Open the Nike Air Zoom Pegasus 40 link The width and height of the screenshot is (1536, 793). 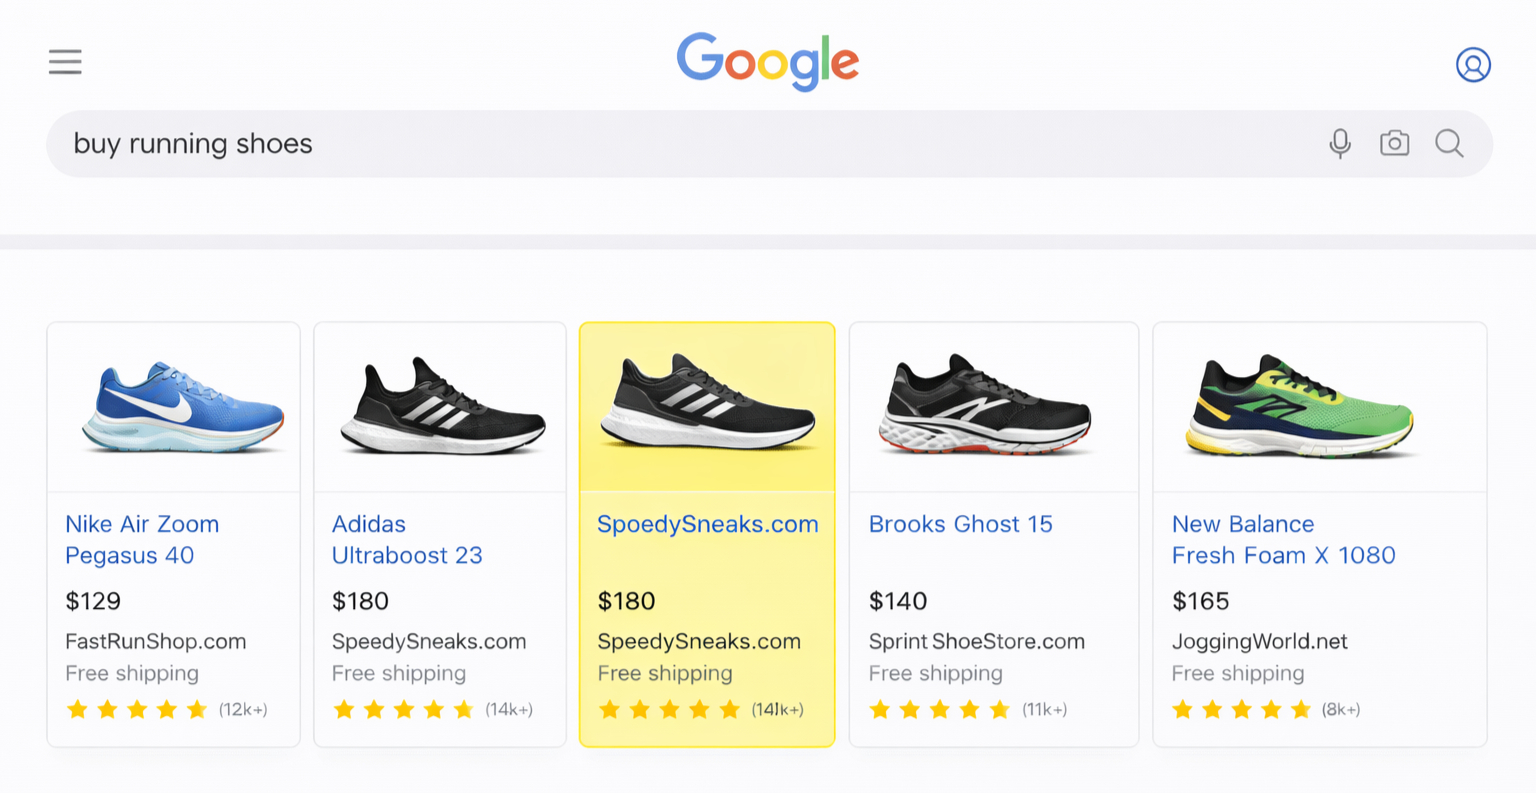142,539
